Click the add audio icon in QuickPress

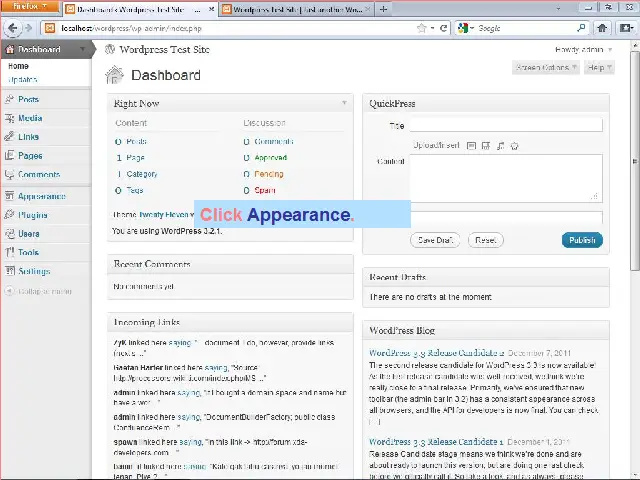click(x=500, y=146)
